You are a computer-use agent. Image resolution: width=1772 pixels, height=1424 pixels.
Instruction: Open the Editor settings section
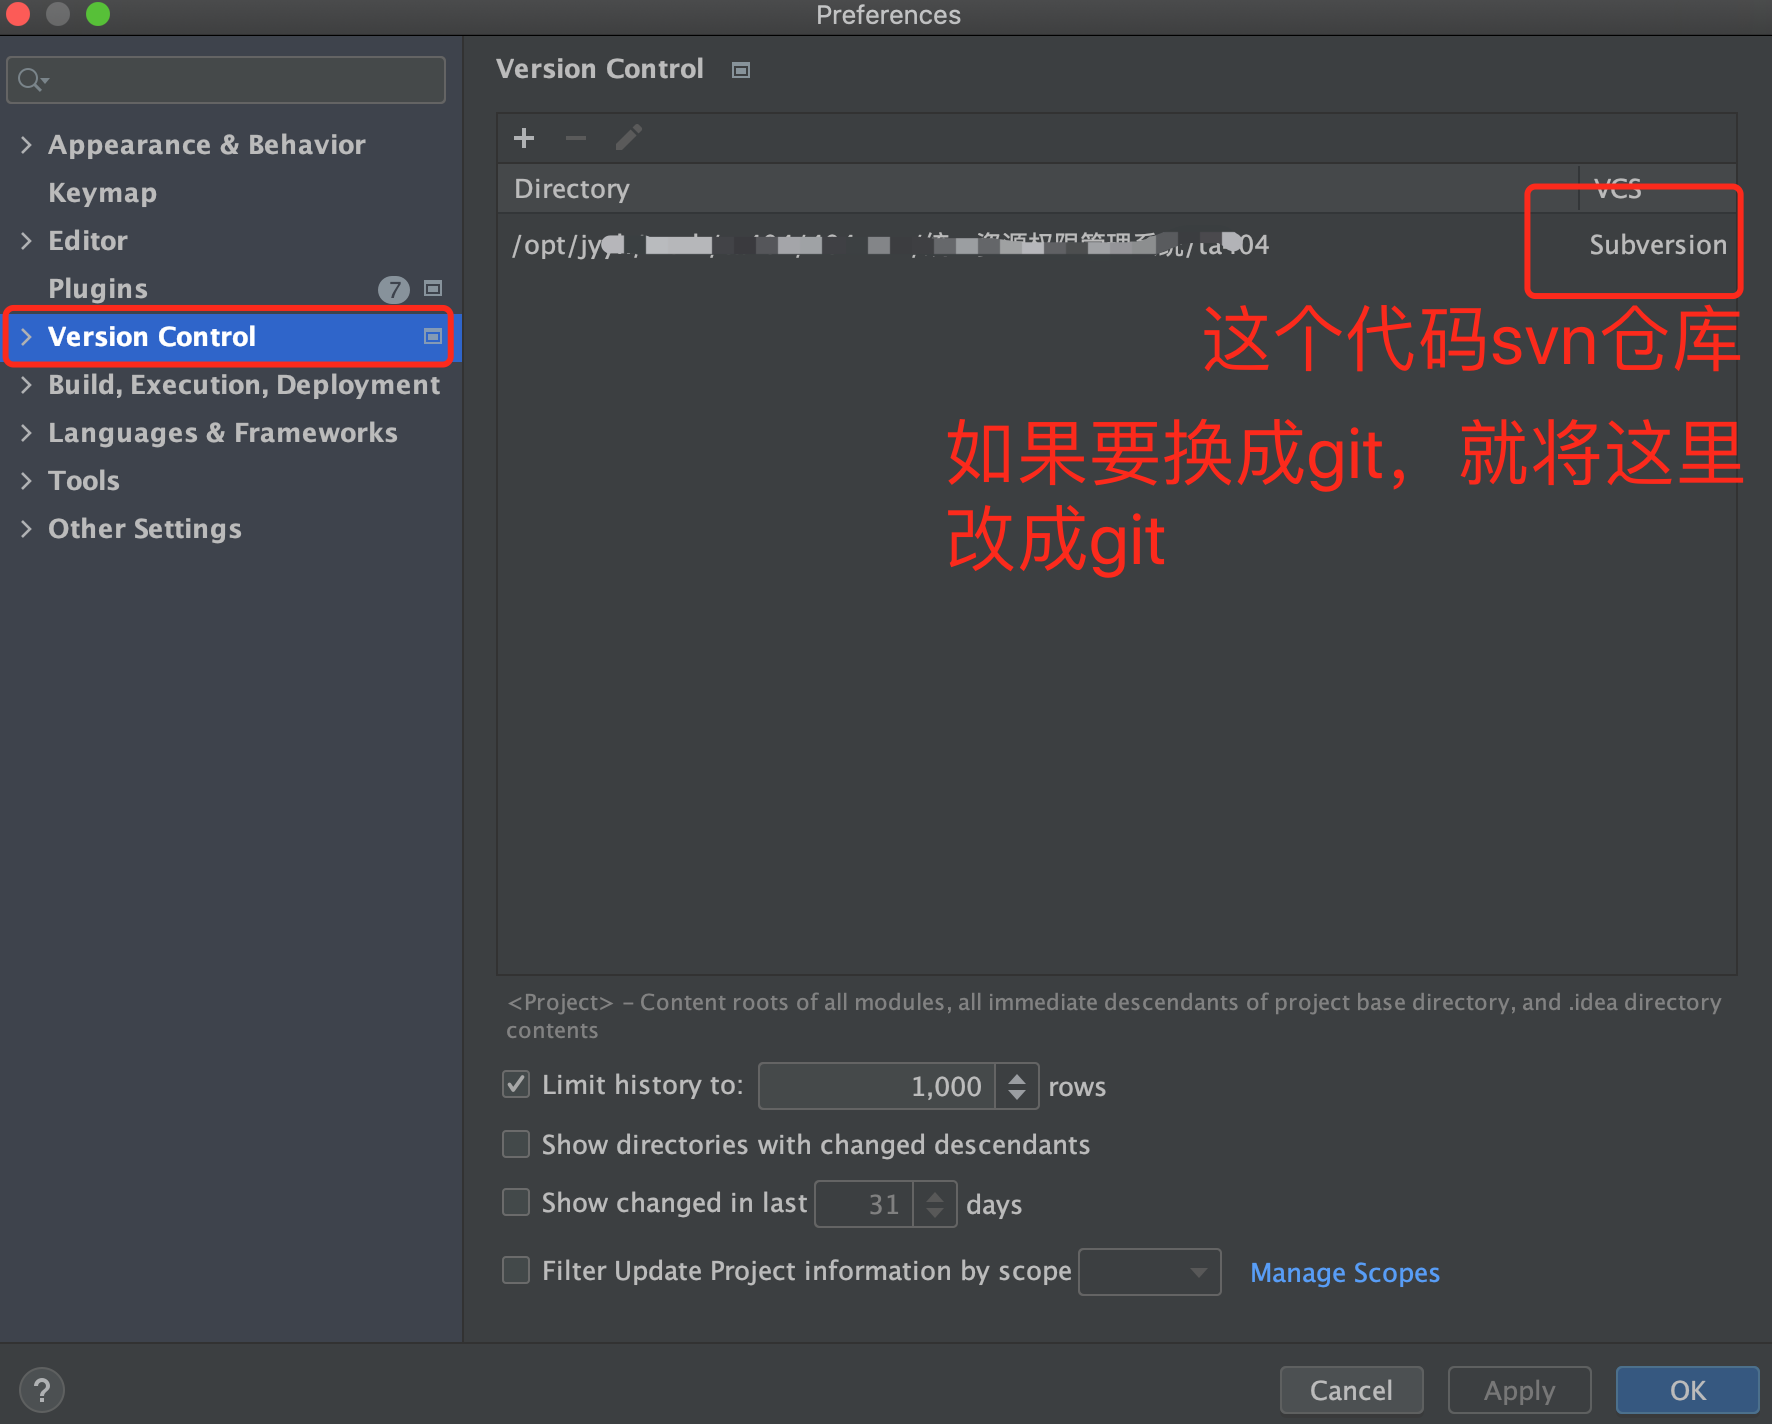(x=88, y=241)
